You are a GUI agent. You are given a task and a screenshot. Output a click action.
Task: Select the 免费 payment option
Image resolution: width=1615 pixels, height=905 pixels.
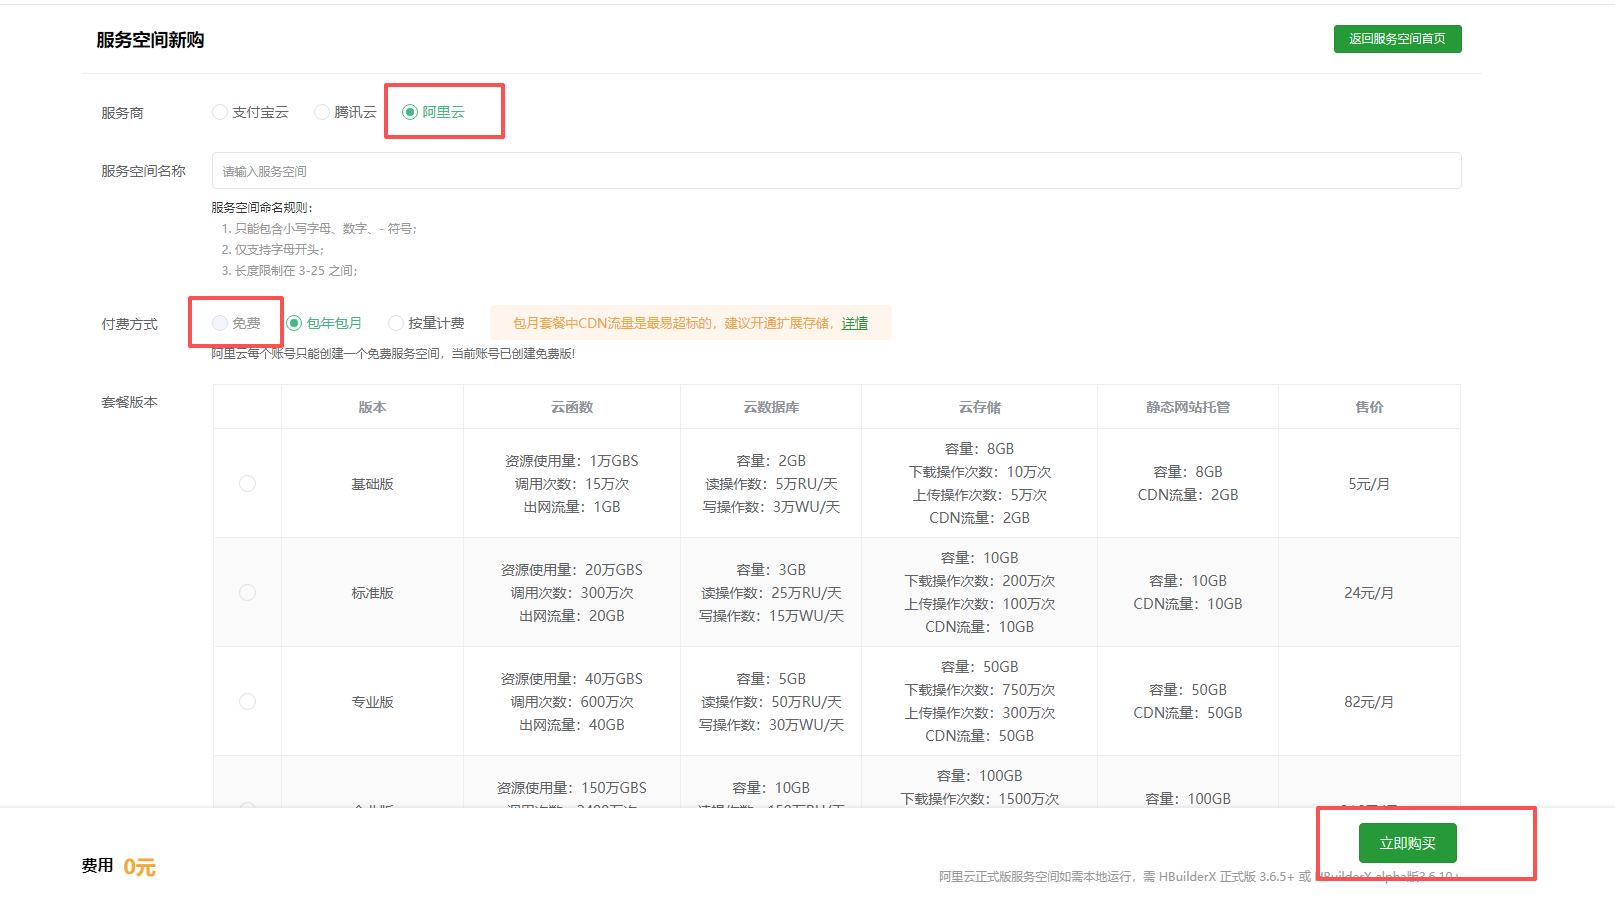click(220, 323)
